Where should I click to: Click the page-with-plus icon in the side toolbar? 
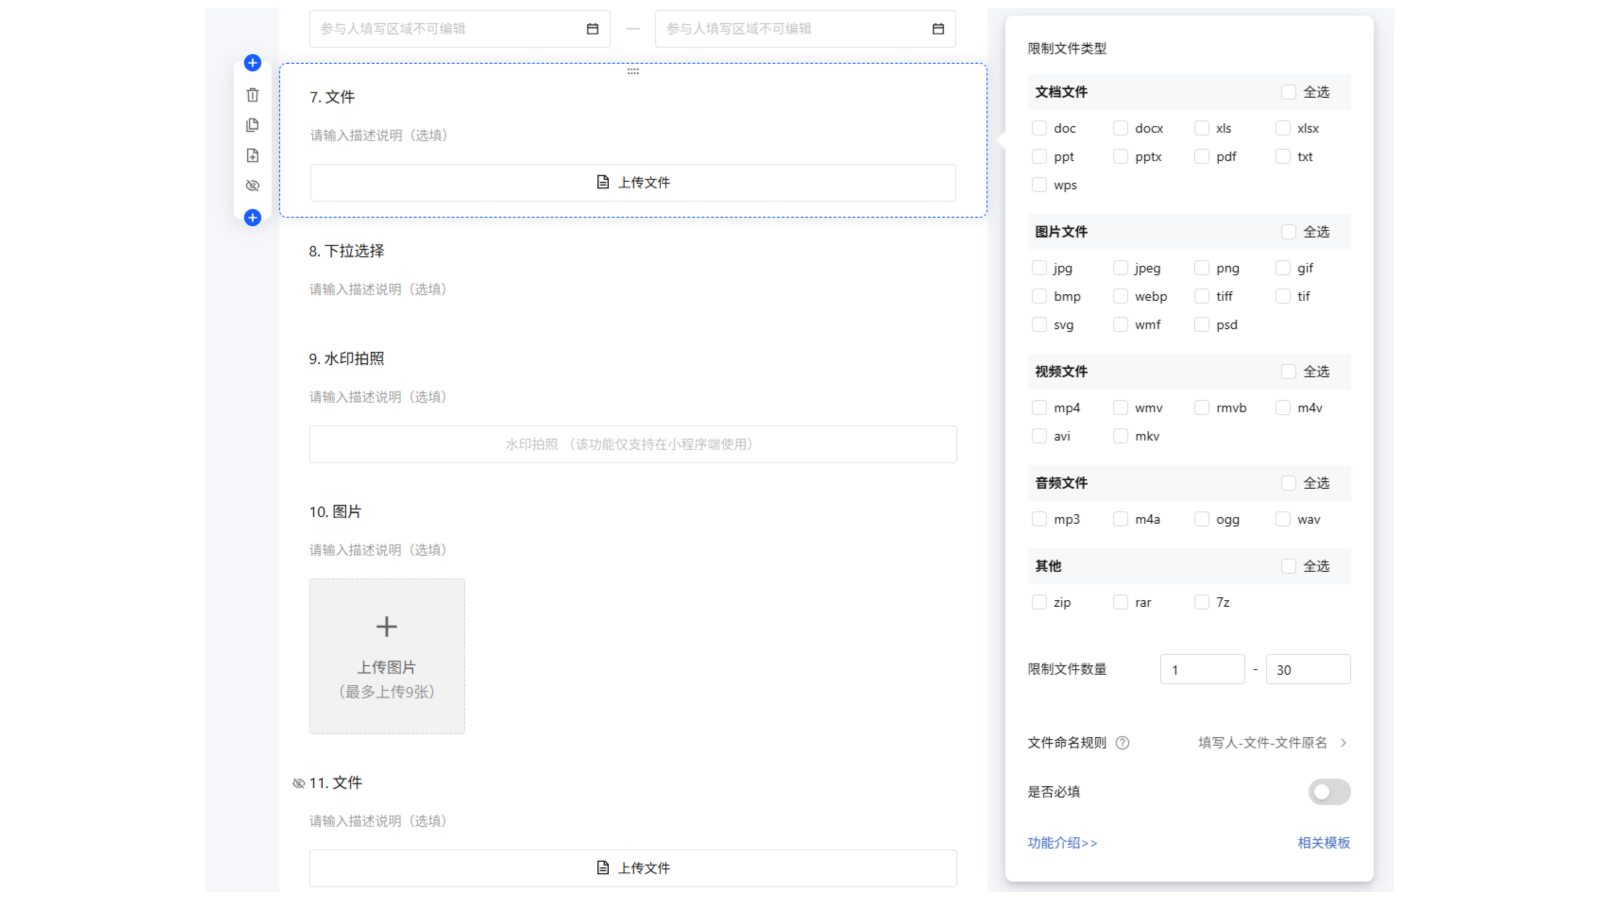click(252, 155)
